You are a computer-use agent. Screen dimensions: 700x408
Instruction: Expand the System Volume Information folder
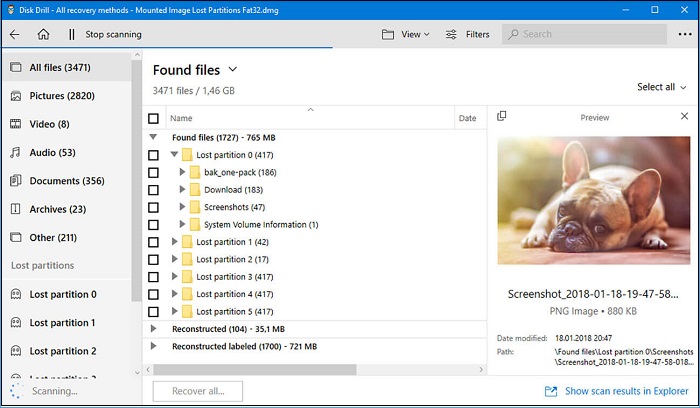pyautogui.click(x=182, y=224)
